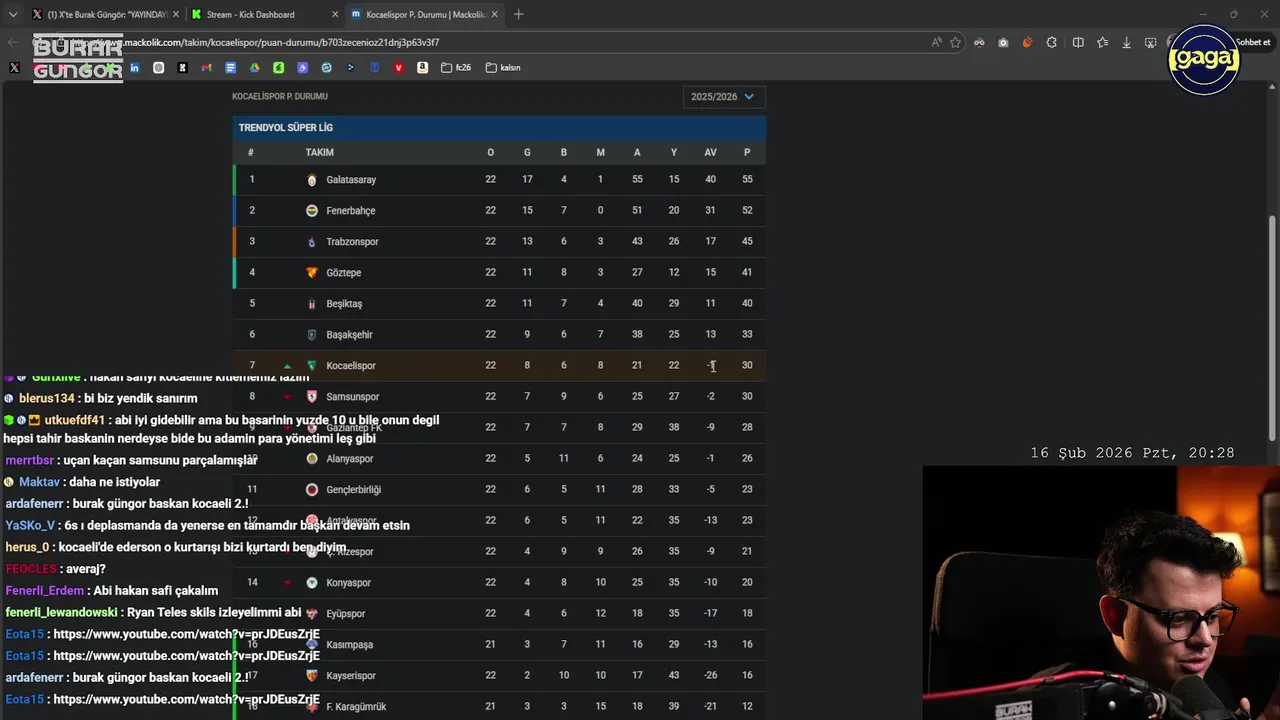This screenshot has width=1280, height=720.
Task: Open the X bookmark in bookmarks bar
Action: pyautogui.click(x=14, y=68)
